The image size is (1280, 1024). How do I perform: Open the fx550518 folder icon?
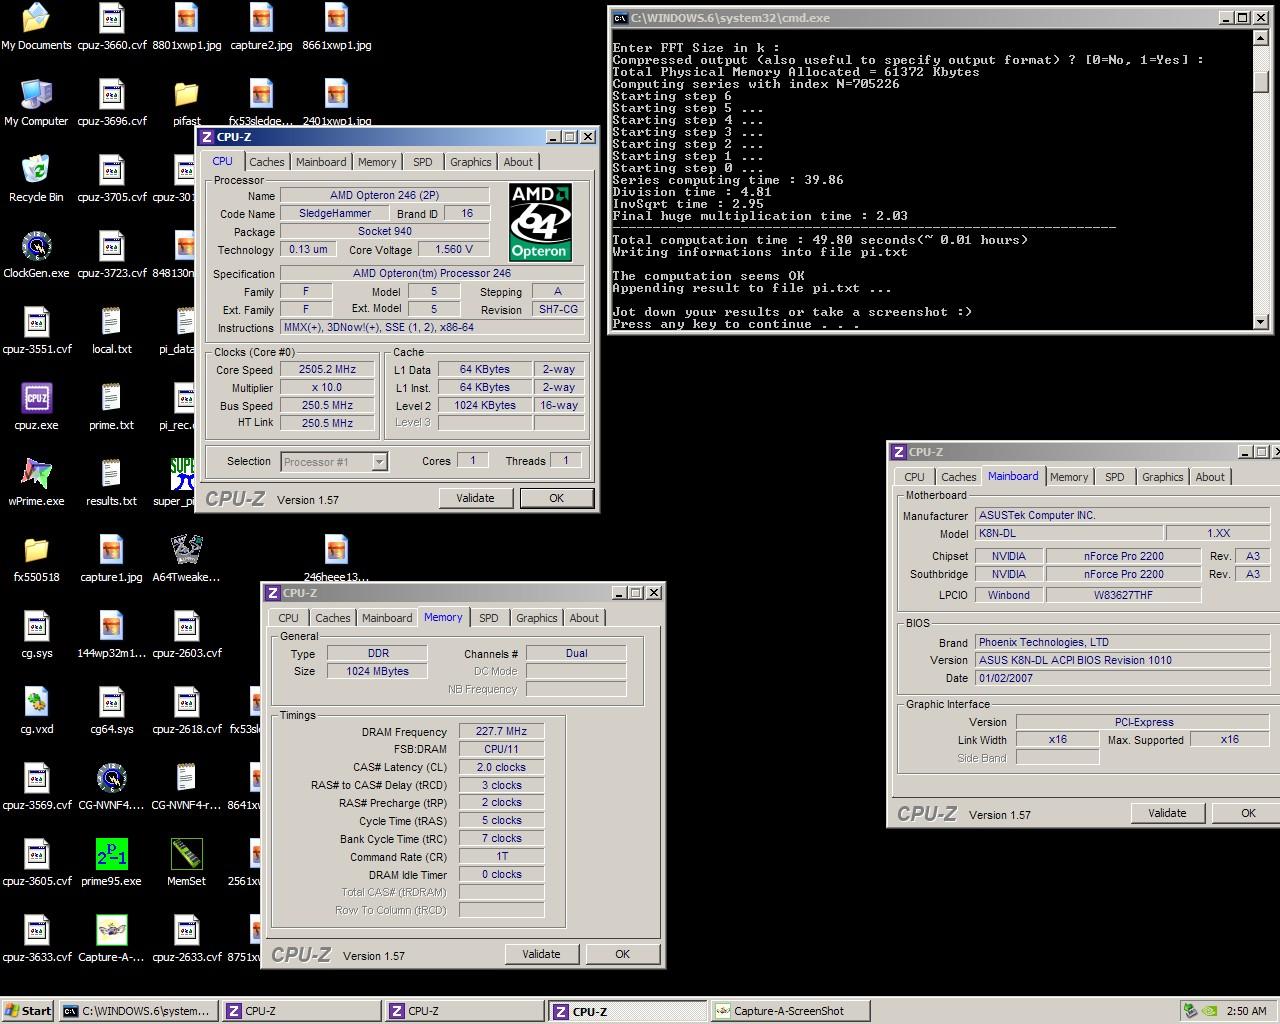36,559
